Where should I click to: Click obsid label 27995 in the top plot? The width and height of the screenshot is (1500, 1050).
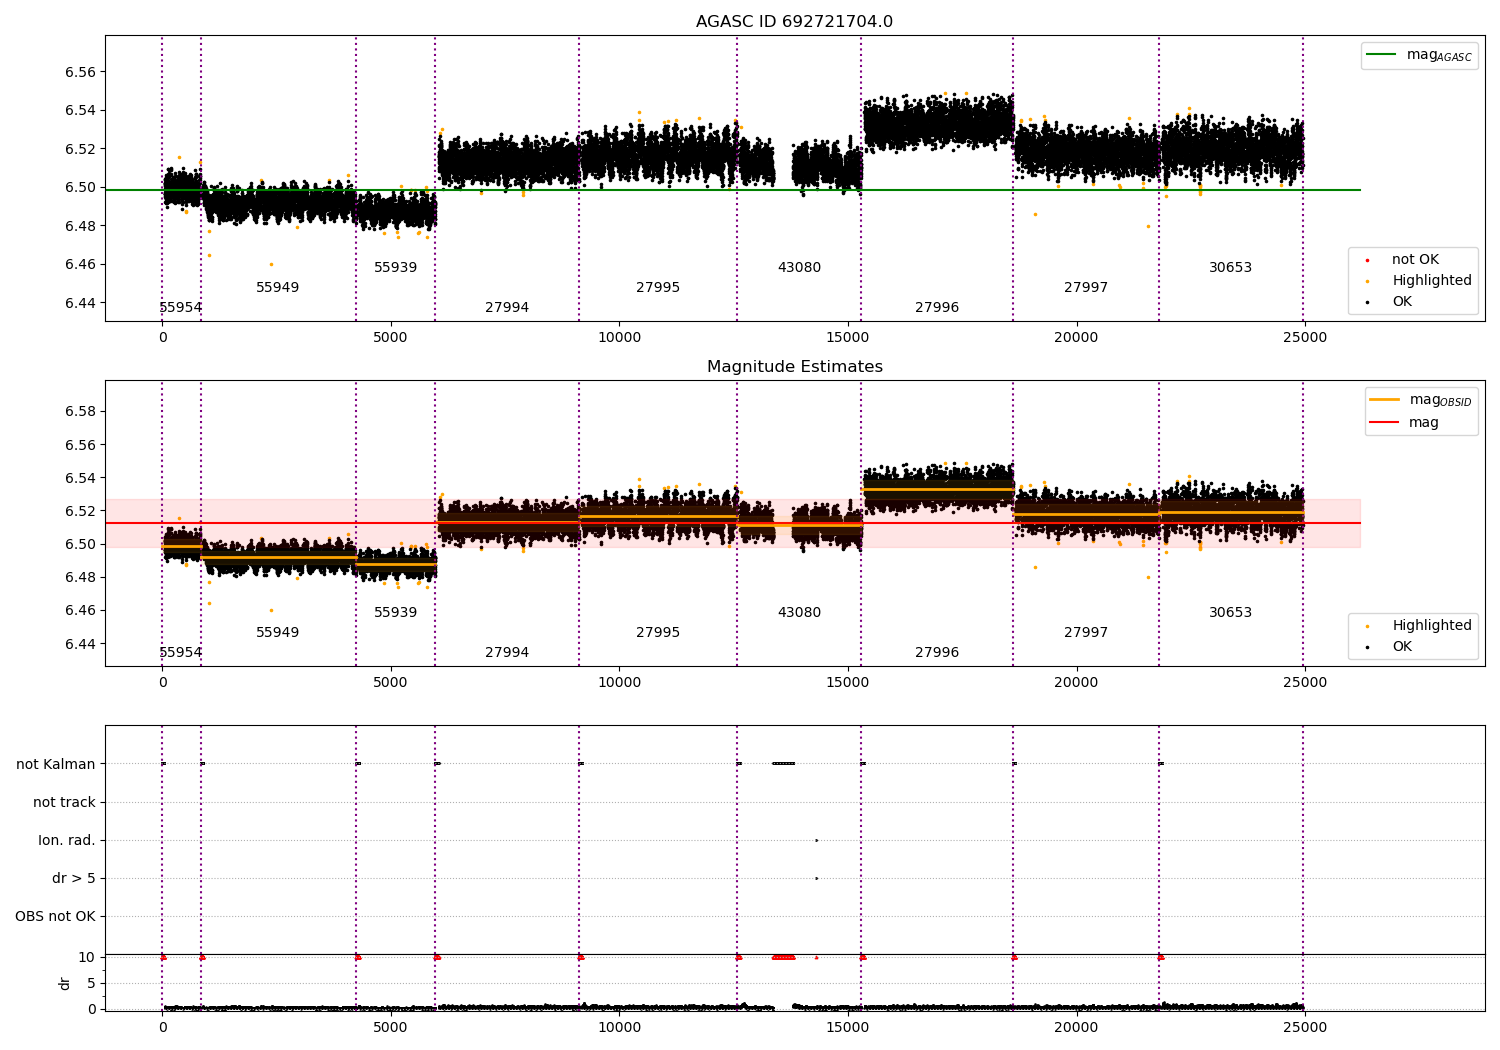(658, 288)
